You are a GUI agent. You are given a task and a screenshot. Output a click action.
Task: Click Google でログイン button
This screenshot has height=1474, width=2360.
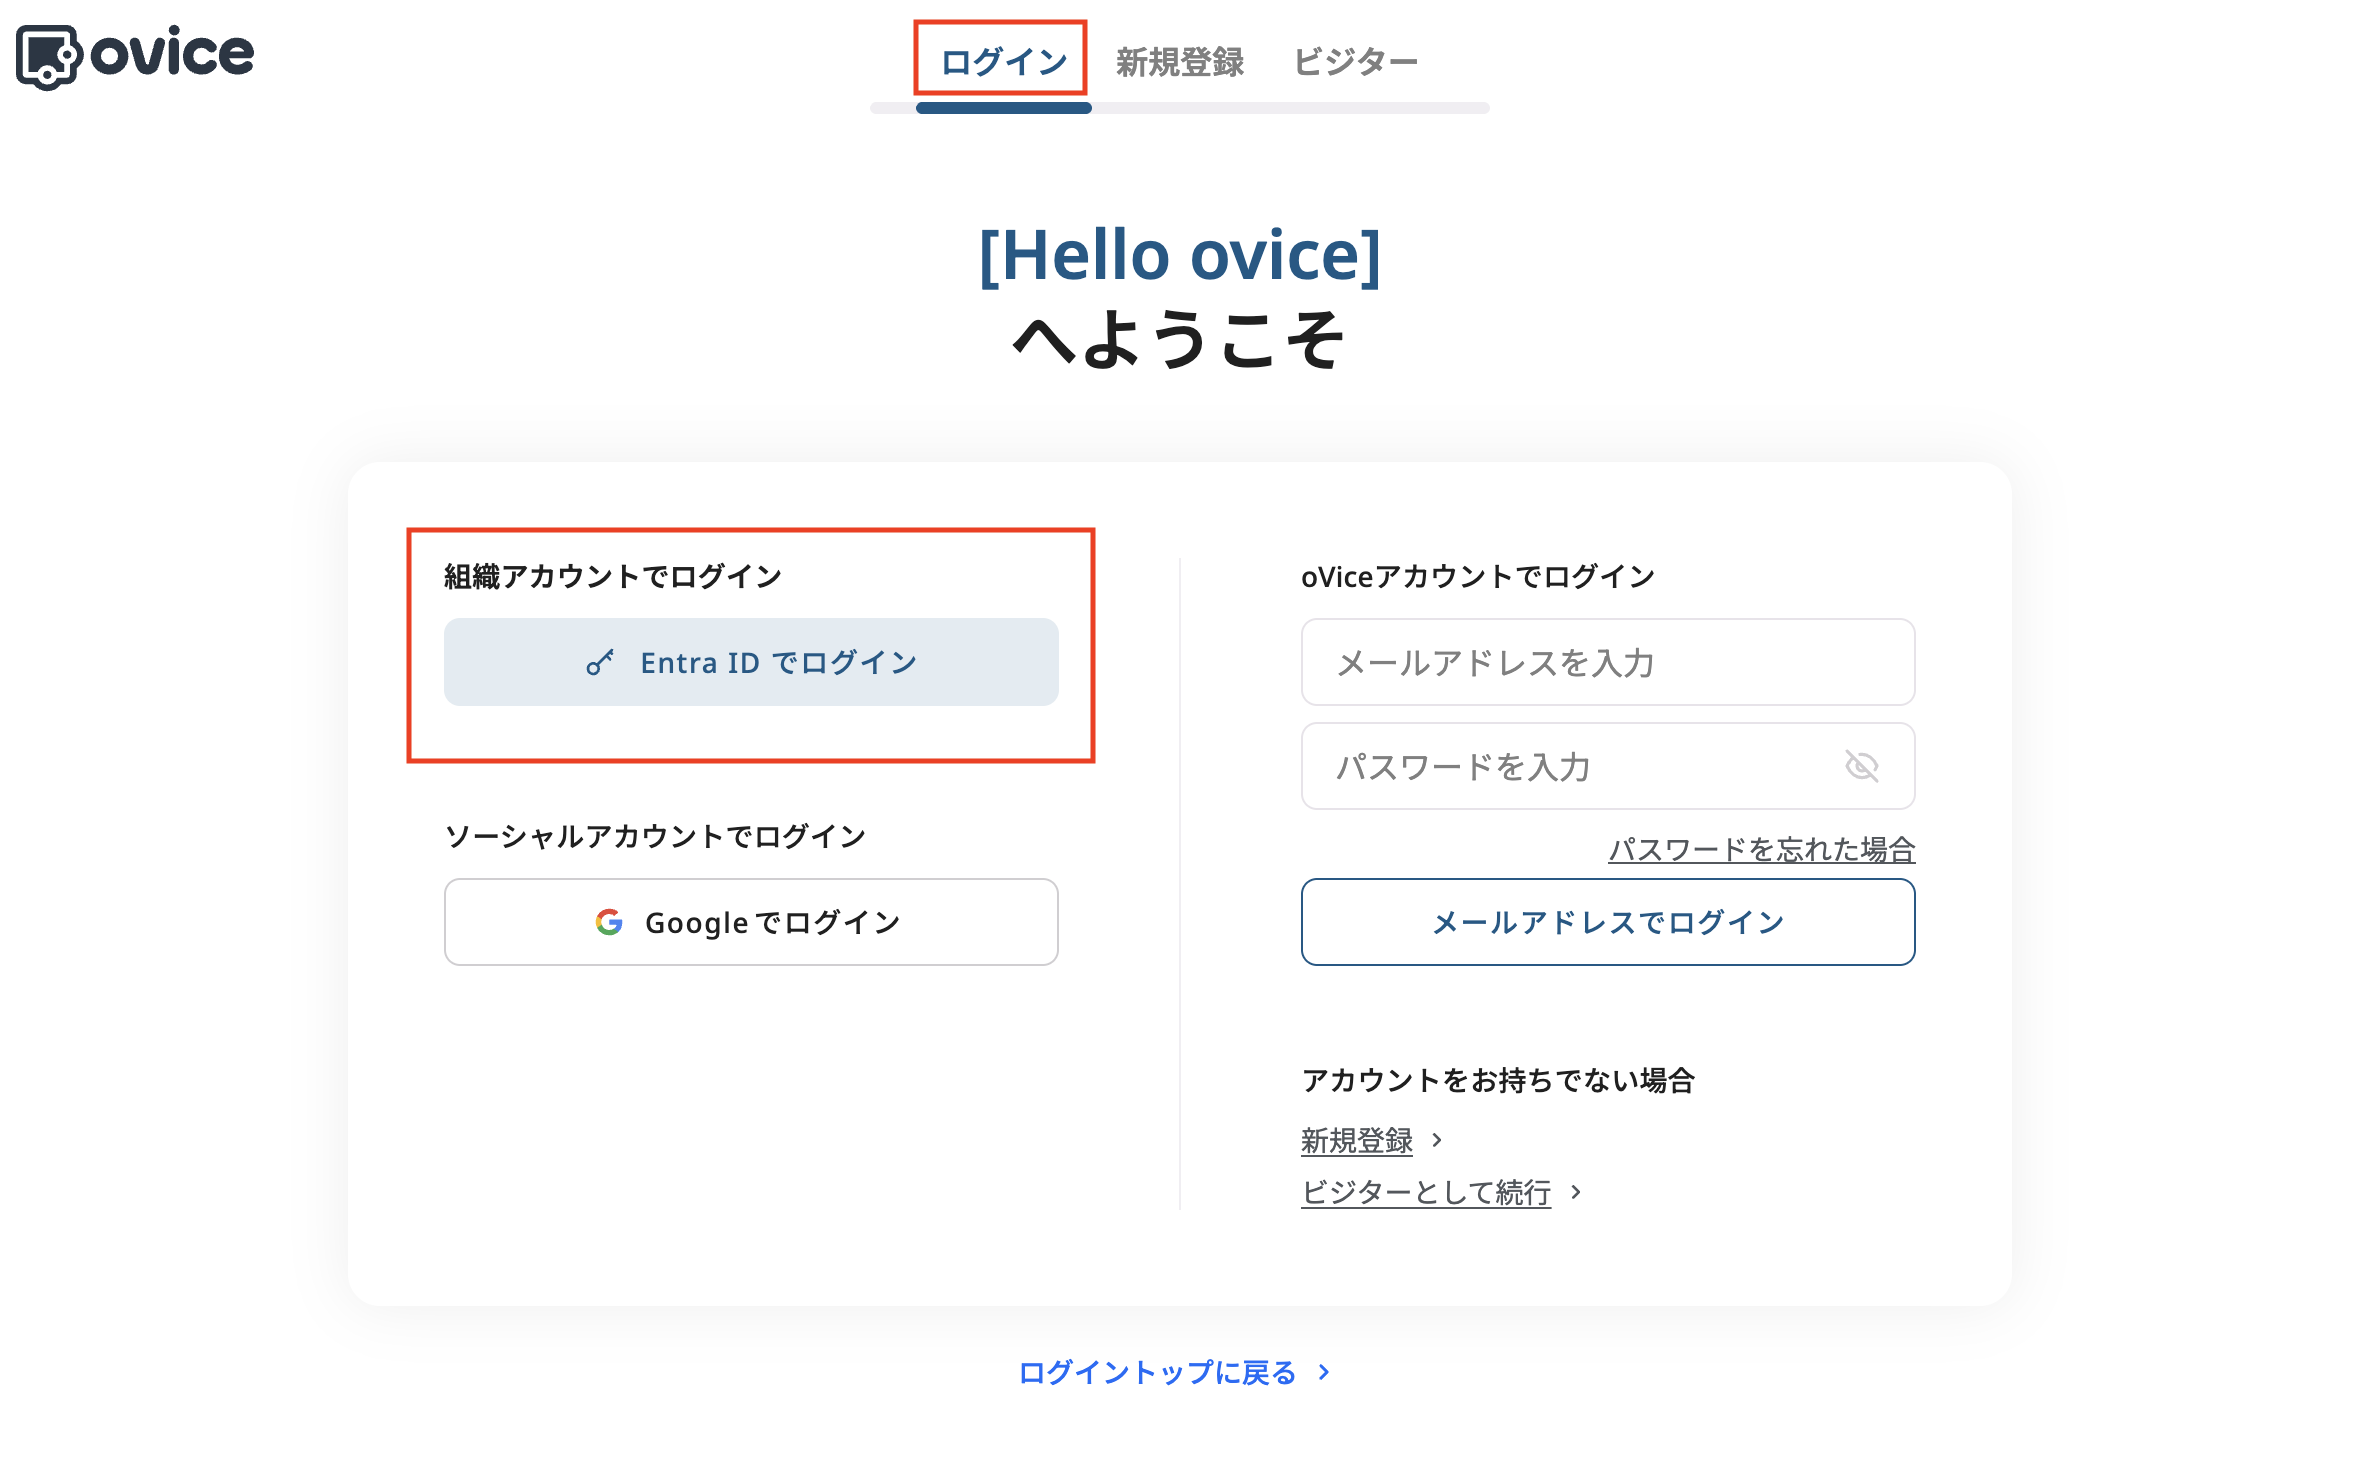tap(751, 922)
